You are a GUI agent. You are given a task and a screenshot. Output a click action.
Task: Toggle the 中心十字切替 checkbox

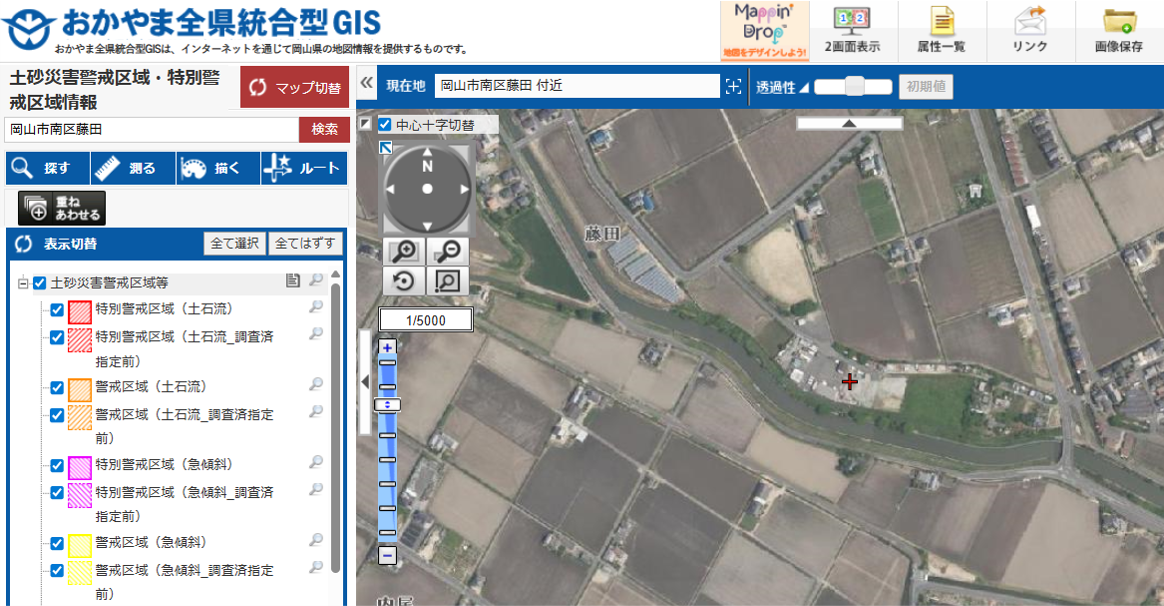[x=385, y=125]
